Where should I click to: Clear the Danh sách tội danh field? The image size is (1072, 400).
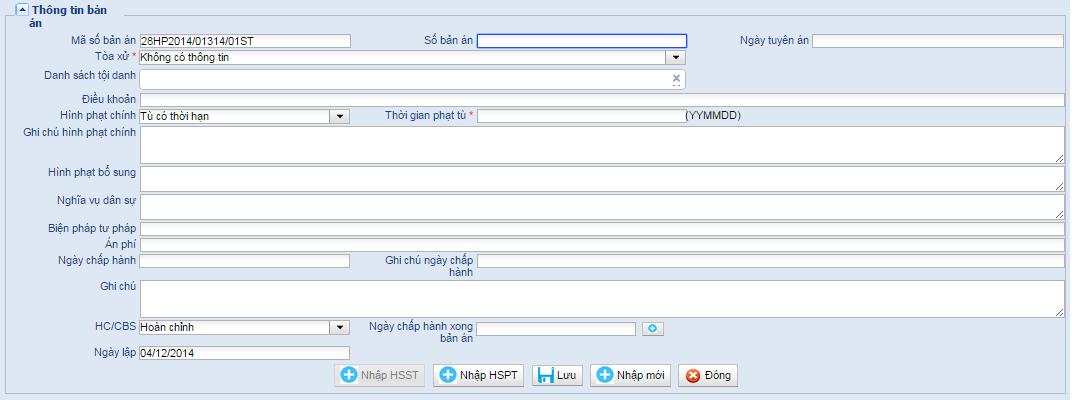coord(676,77)
